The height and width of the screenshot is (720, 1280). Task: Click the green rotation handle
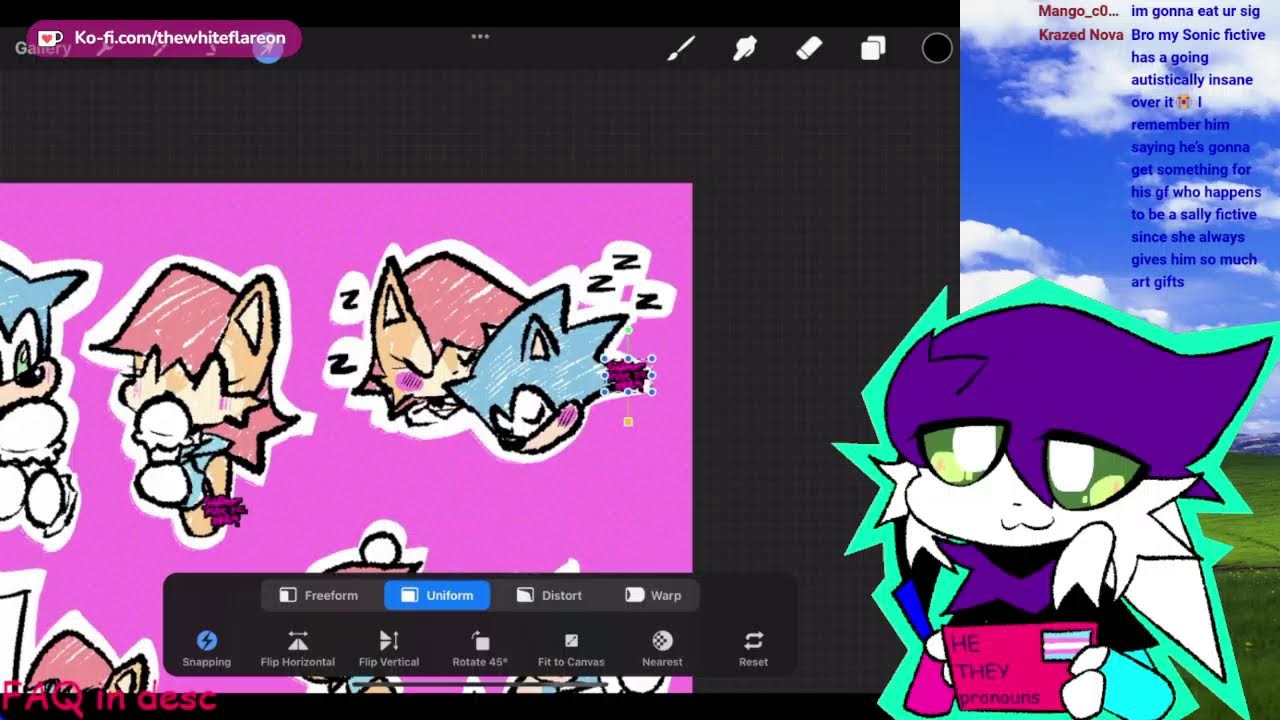(x=628, y=329)
